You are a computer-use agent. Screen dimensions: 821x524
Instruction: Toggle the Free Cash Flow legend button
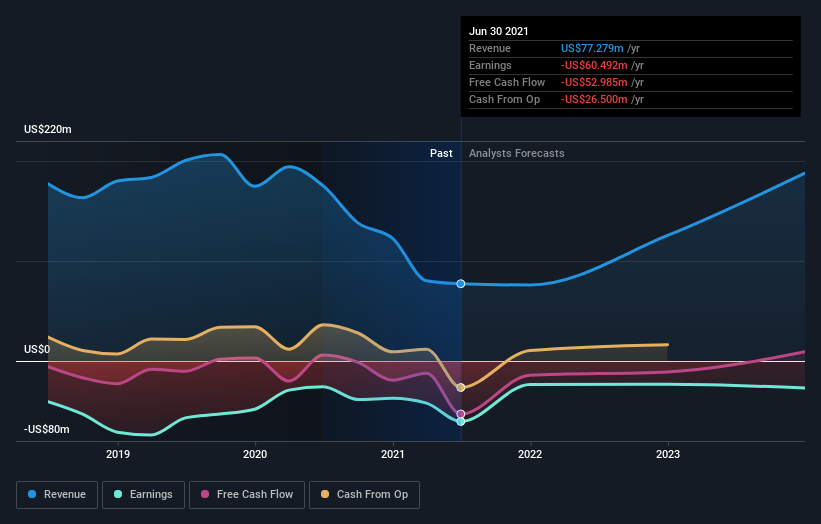tap(247, 495)
